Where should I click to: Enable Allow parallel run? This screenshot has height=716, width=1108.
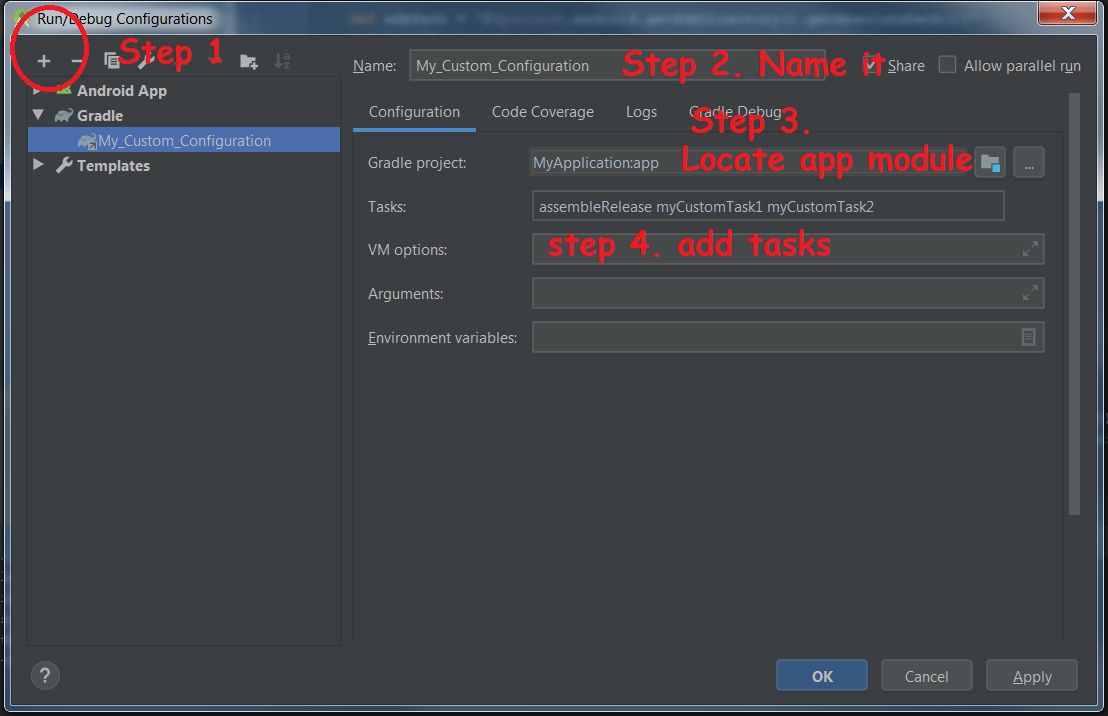coord(947,64)
